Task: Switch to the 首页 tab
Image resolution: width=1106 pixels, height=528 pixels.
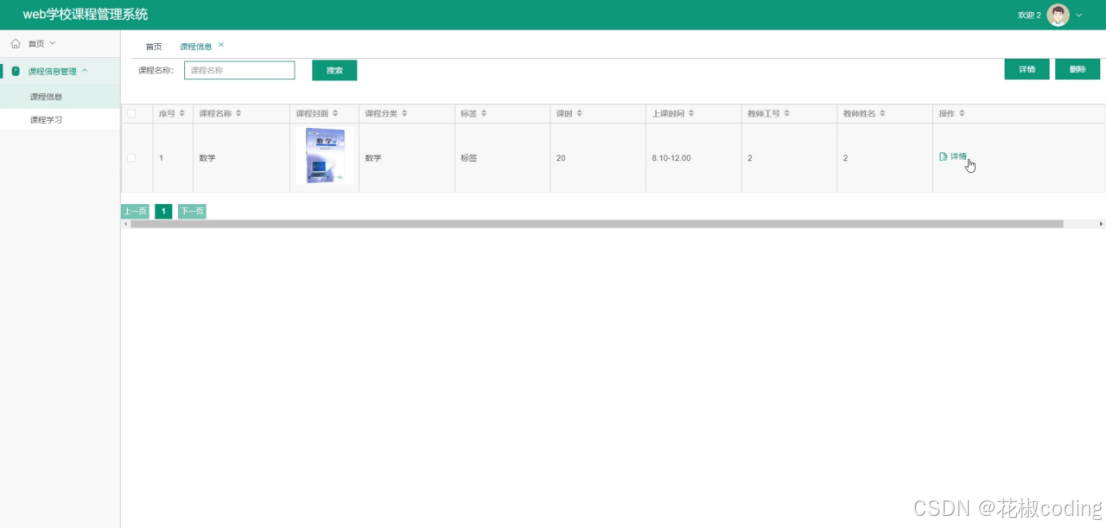Action: [x=154, y=47]
